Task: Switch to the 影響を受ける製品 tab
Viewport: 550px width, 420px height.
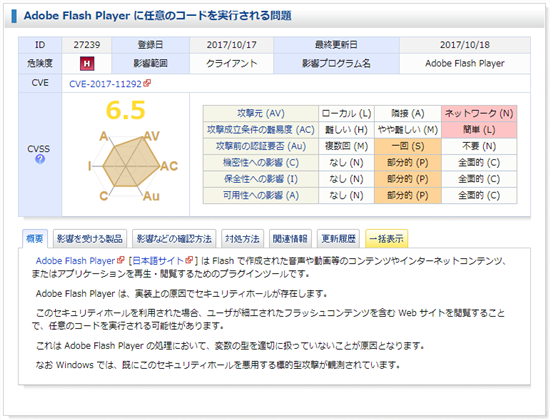Action: click(90, 239)
